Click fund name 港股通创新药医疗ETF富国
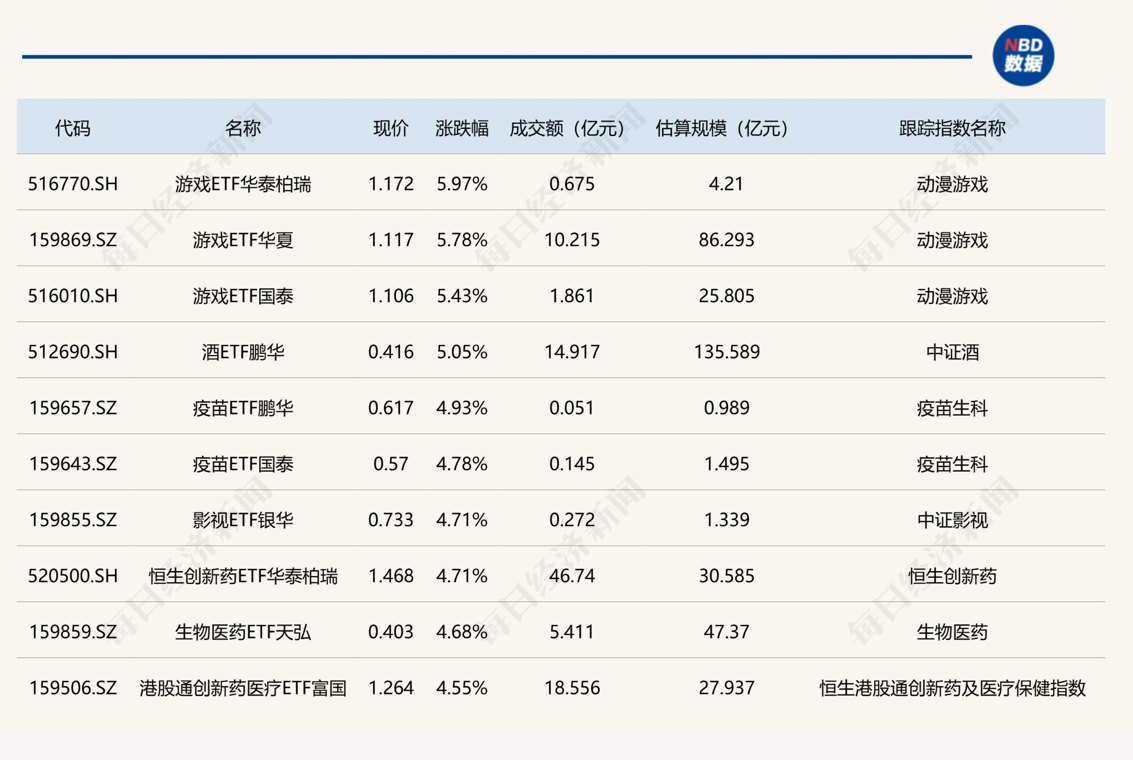Viewport: 1133px width, 760px height. (243, 688)
